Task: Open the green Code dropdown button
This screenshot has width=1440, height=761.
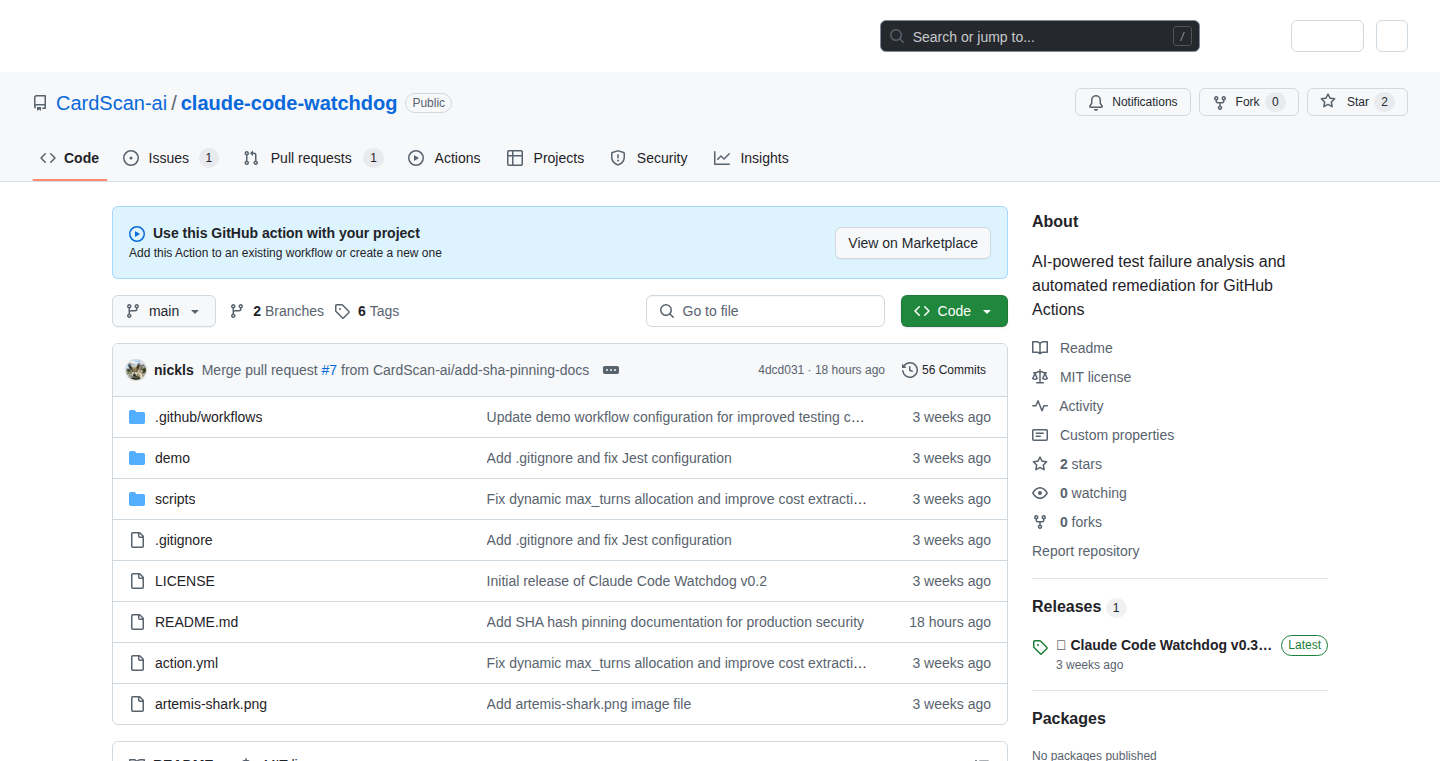Action: click(x=954, y=311)
